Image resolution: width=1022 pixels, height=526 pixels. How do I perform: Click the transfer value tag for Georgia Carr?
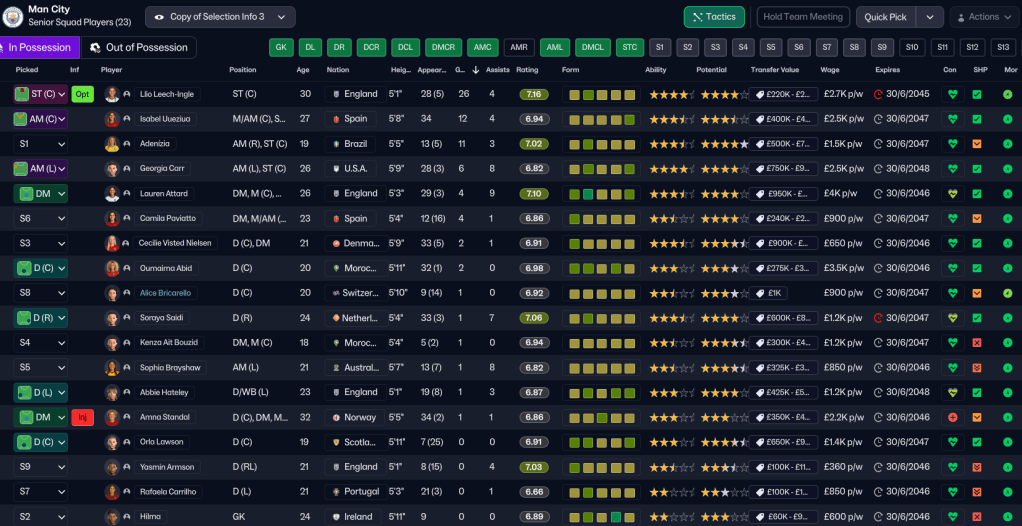point(784,169)
